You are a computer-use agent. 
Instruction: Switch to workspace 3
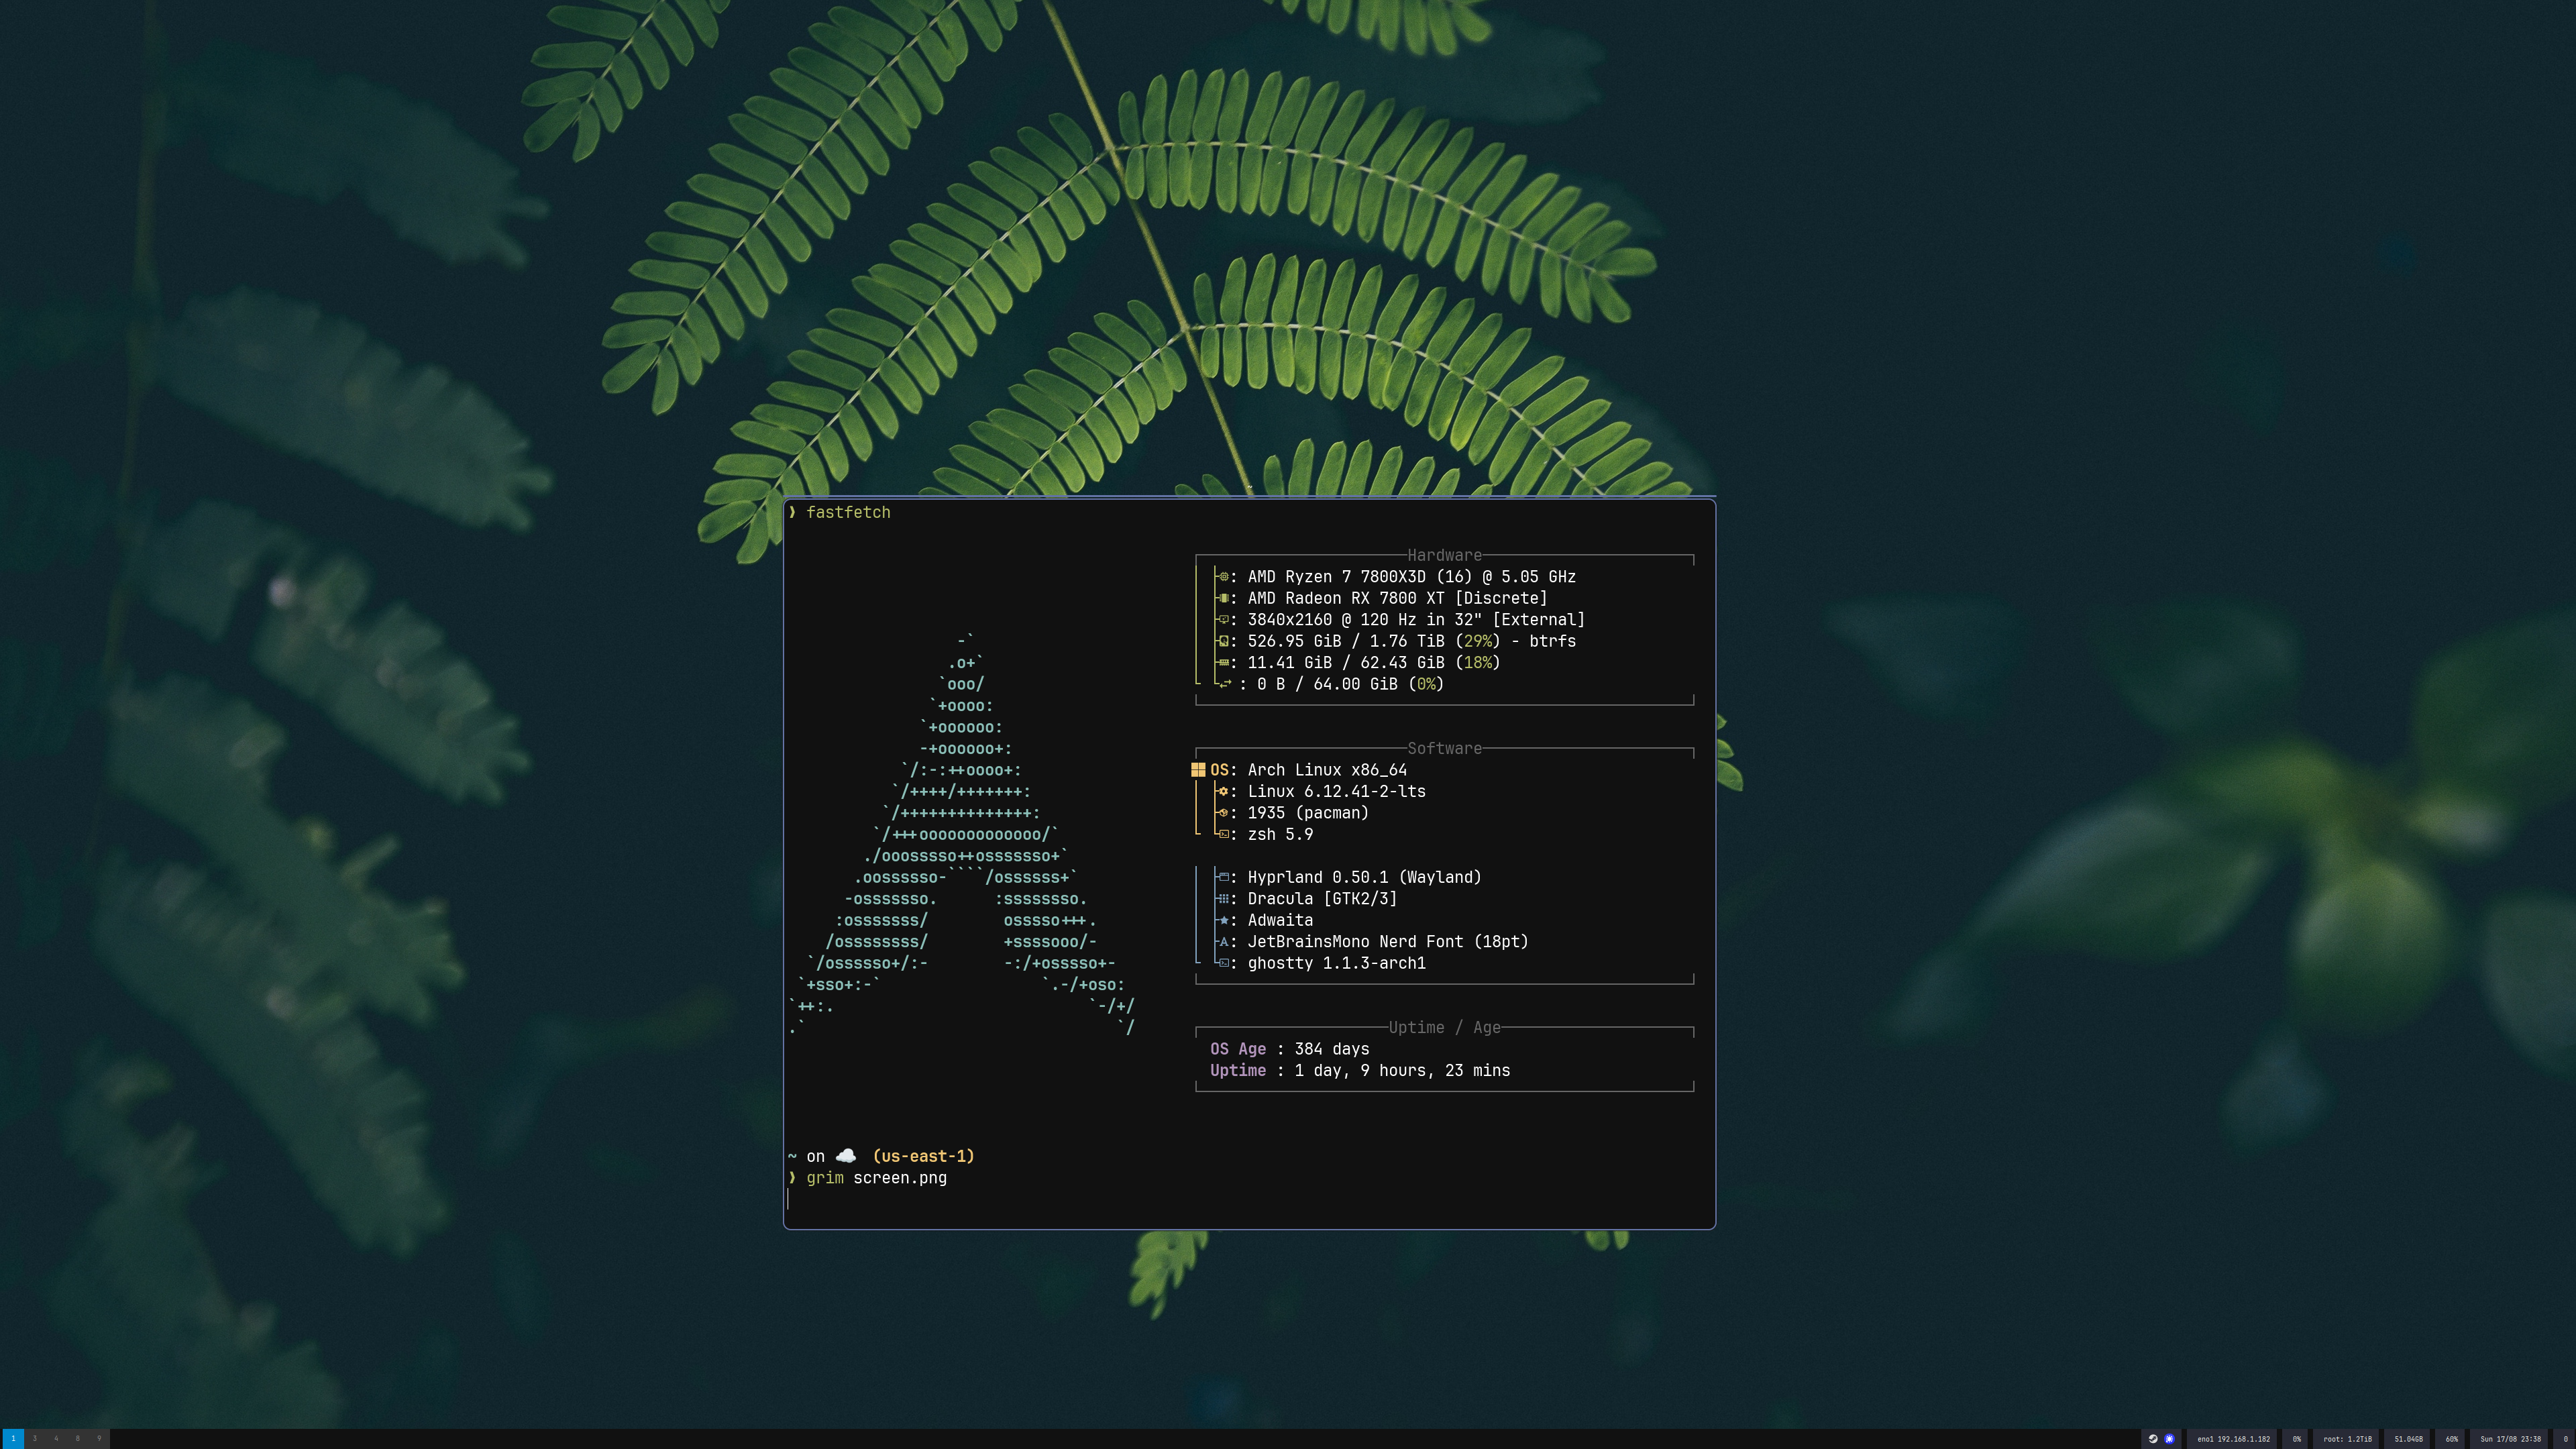35,1439
